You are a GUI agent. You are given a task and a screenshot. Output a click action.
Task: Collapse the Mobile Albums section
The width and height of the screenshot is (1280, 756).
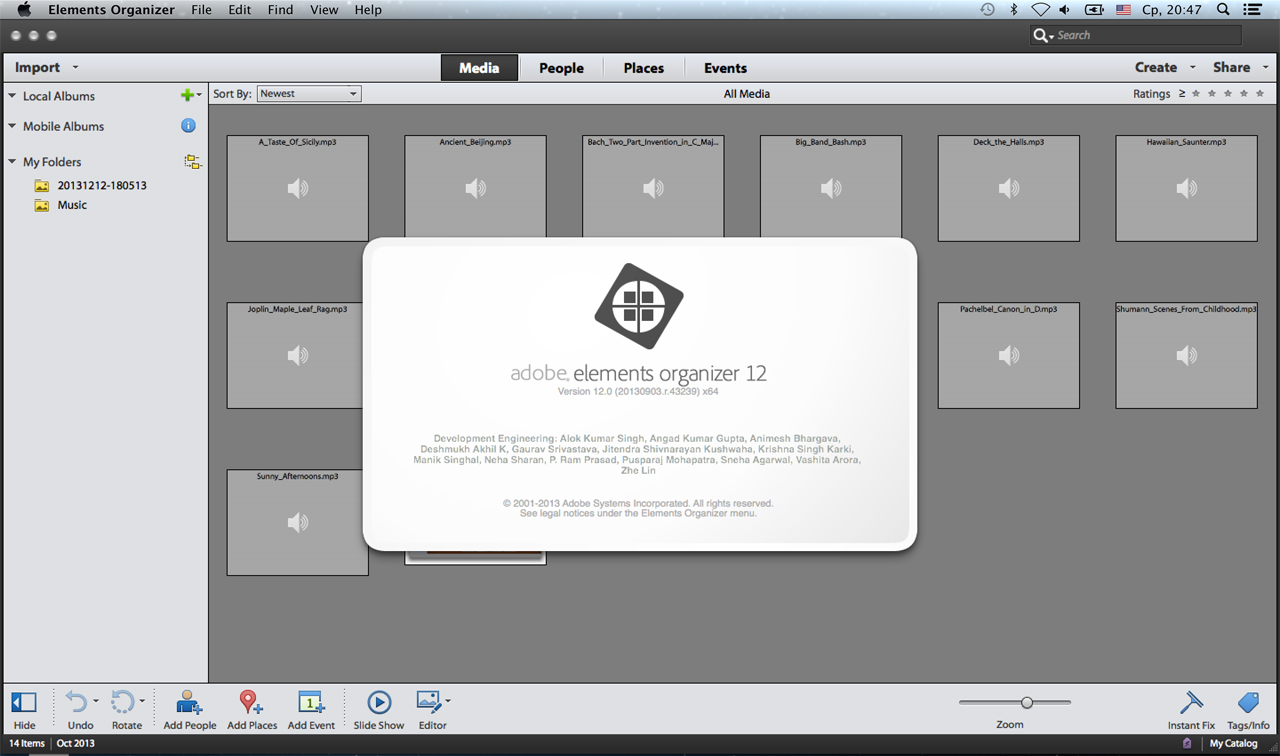pos(12,126)
